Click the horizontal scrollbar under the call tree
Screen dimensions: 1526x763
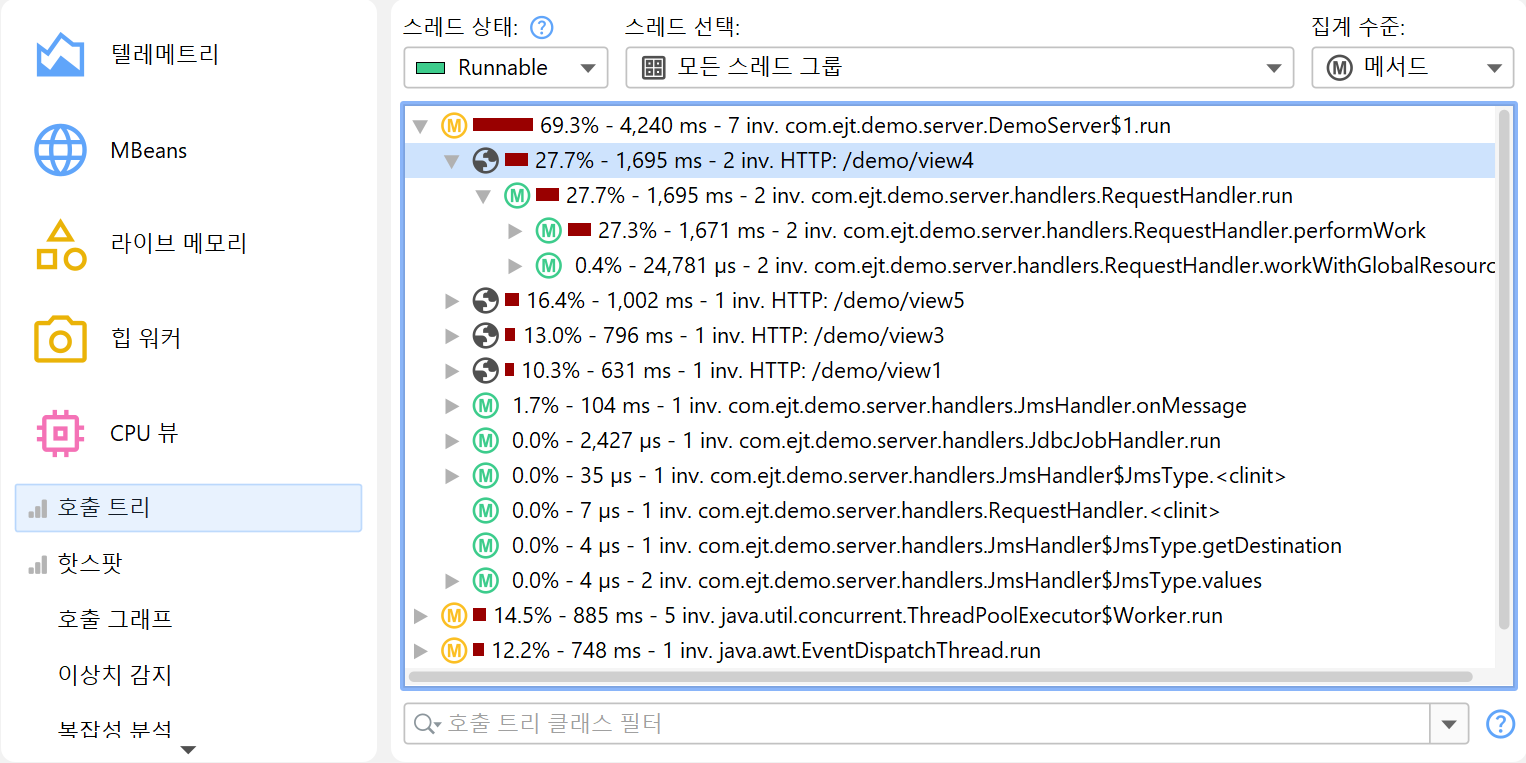940,677
